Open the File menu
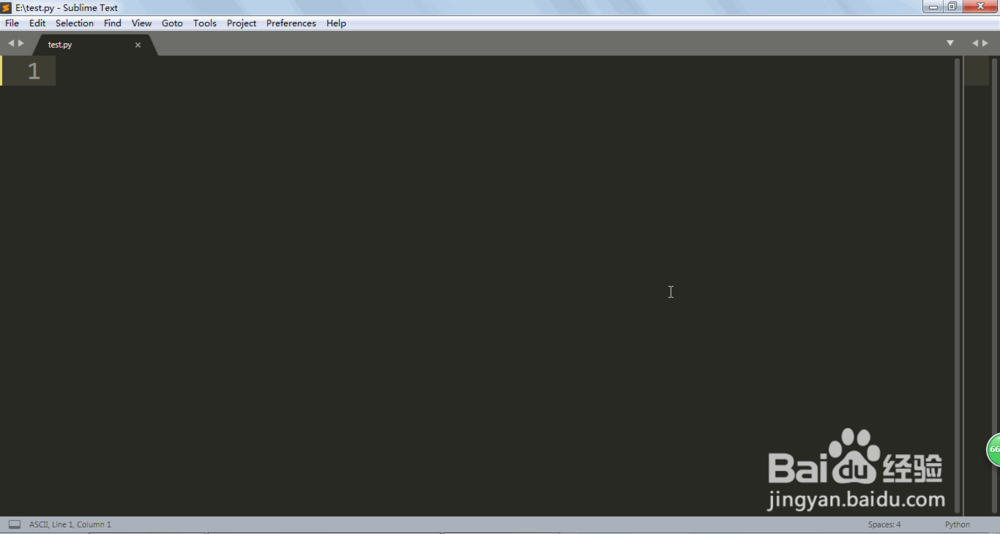1000x534 pixels. (x=12, y=23)
